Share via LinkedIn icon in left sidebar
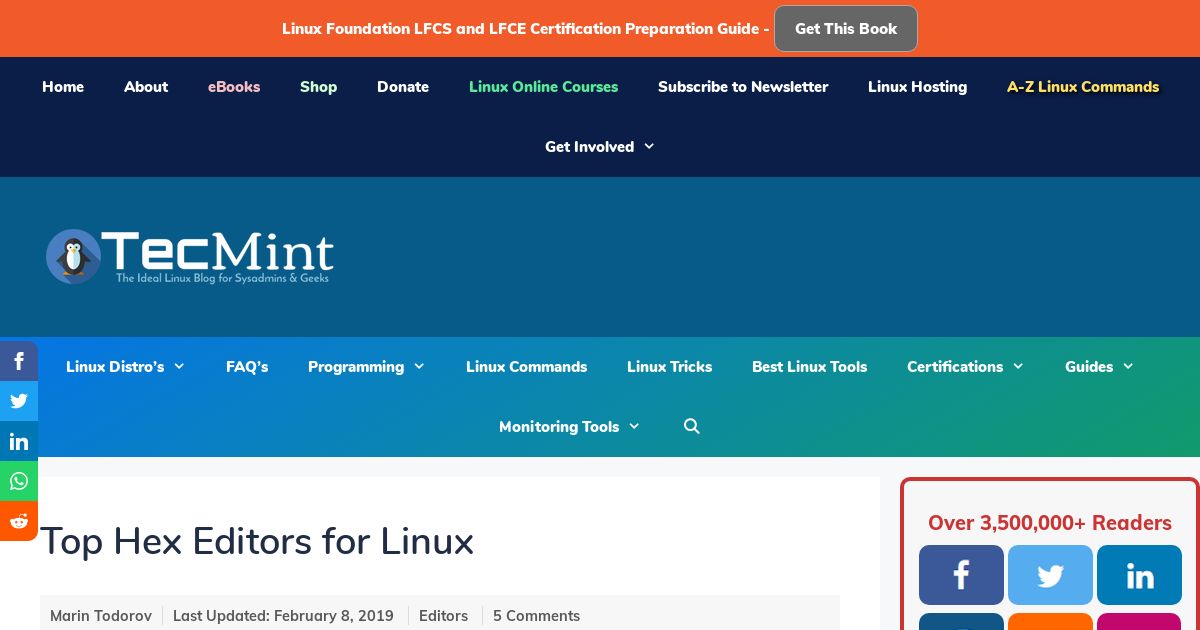Image resolution: width=1200 pixels, height=630 pixels. click(19, 441)
